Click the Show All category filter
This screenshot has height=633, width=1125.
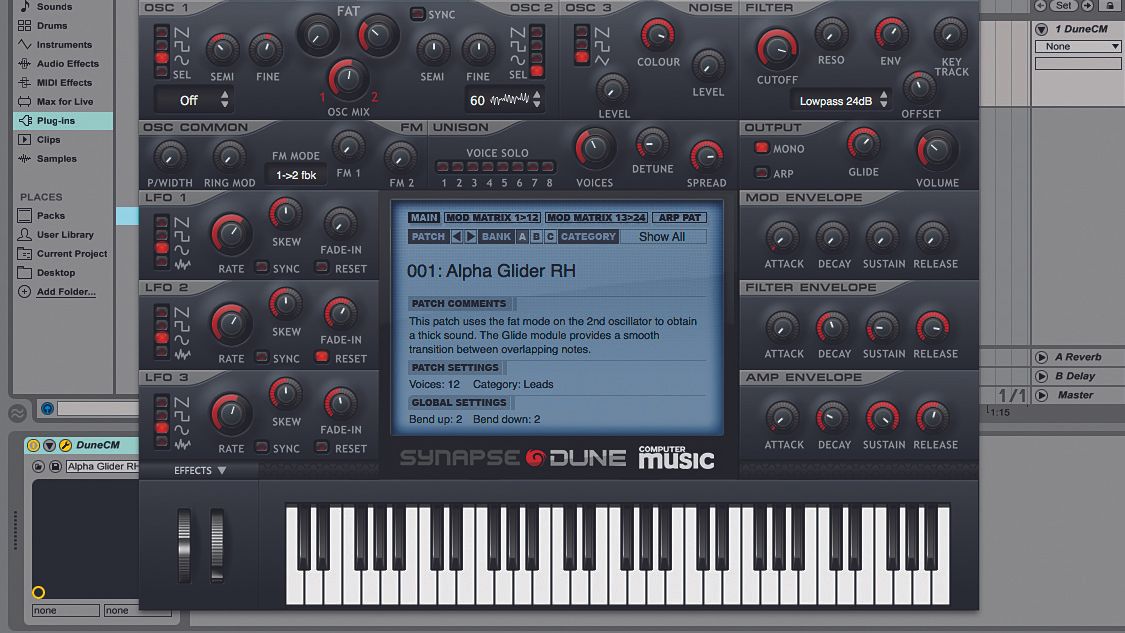(663, 236)
